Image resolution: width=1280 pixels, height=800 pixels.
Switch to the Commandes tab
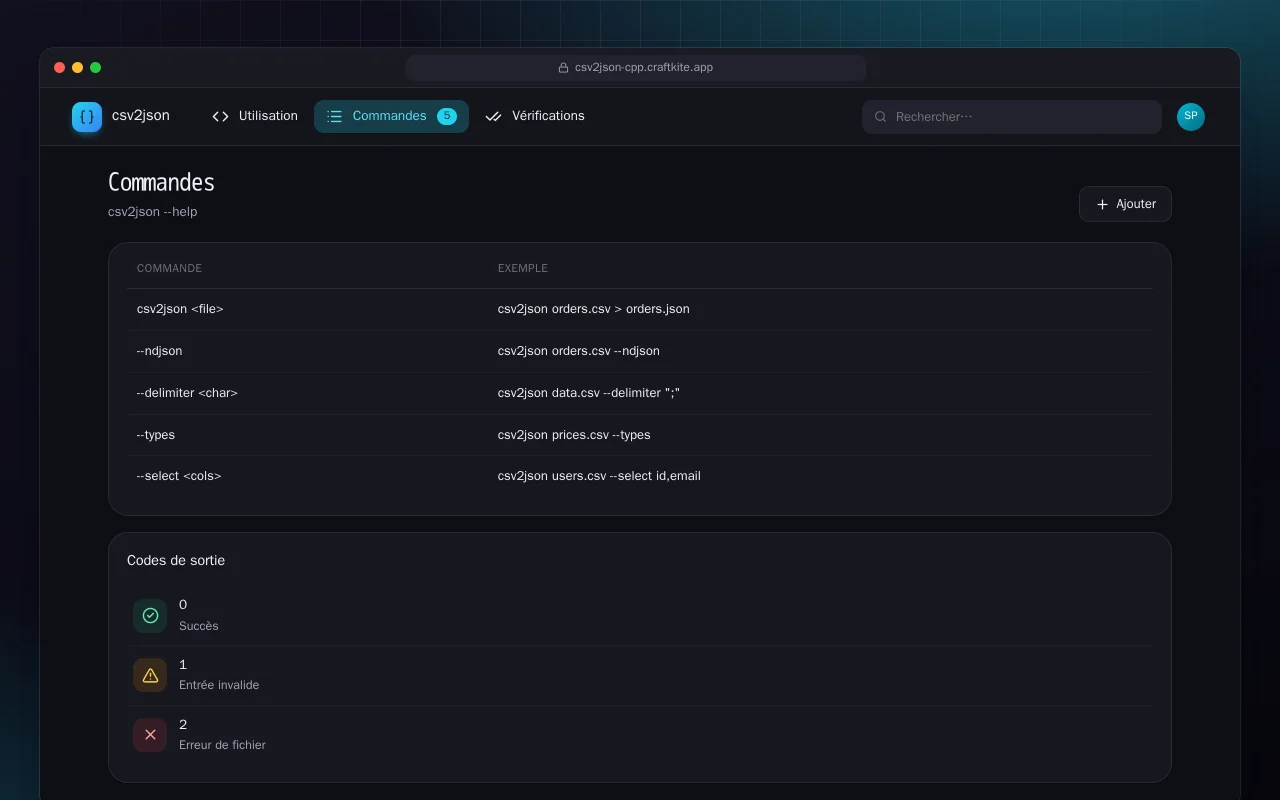[x=391, y=116]
